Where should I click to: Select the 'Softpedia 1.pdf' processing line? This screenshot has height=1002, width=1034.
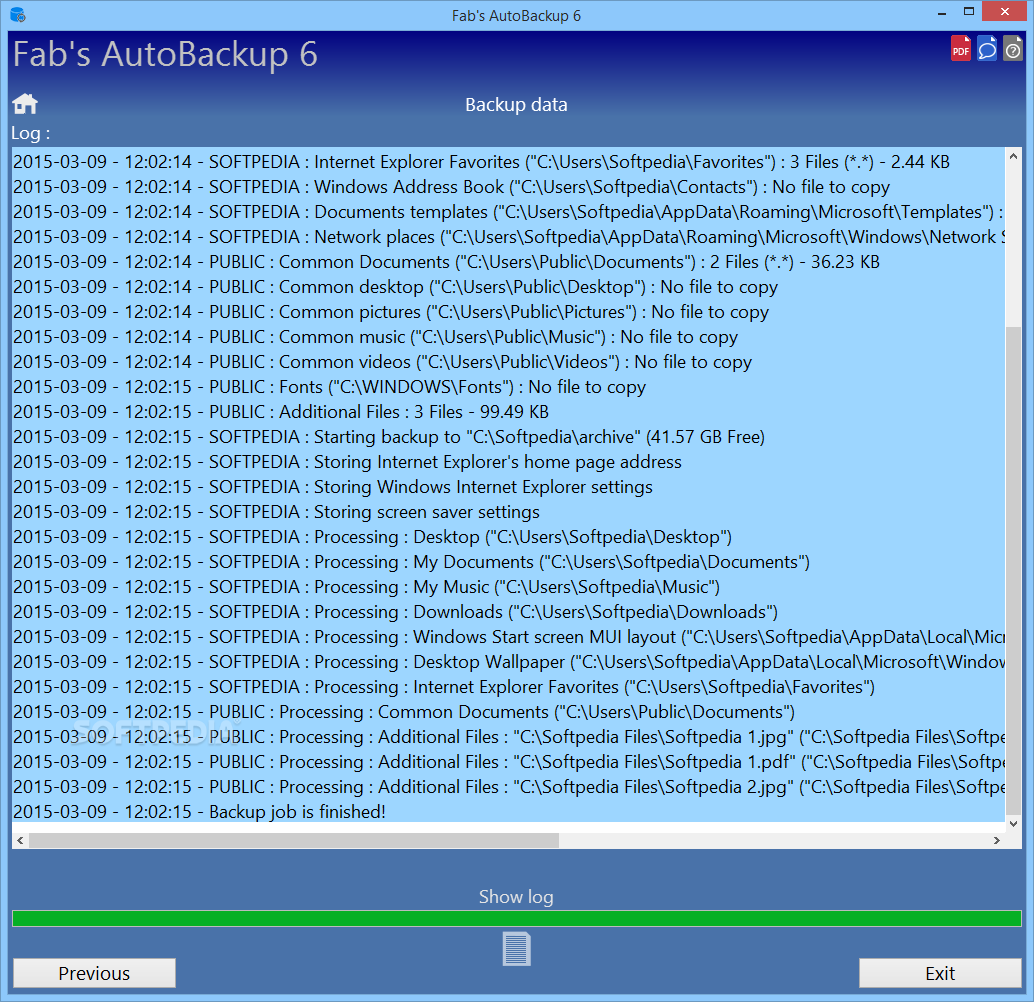coord(508,762)
